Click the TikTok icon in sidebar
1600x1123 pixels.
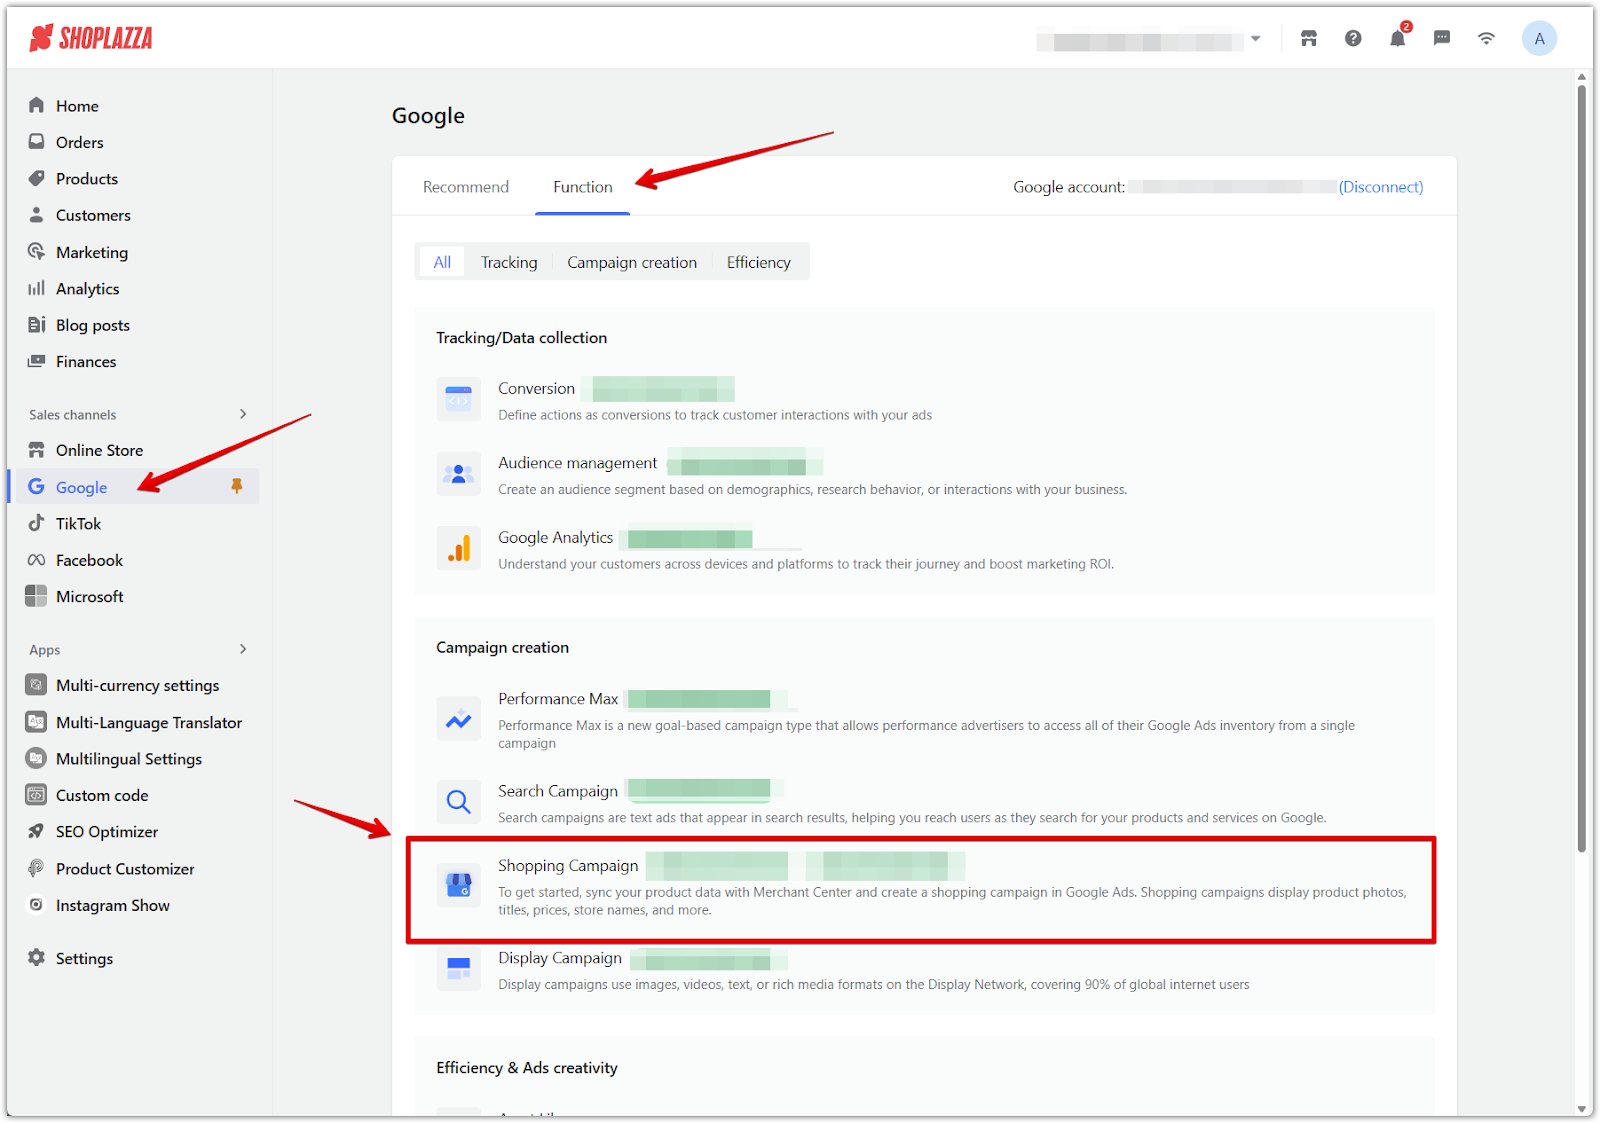point(37,523)
